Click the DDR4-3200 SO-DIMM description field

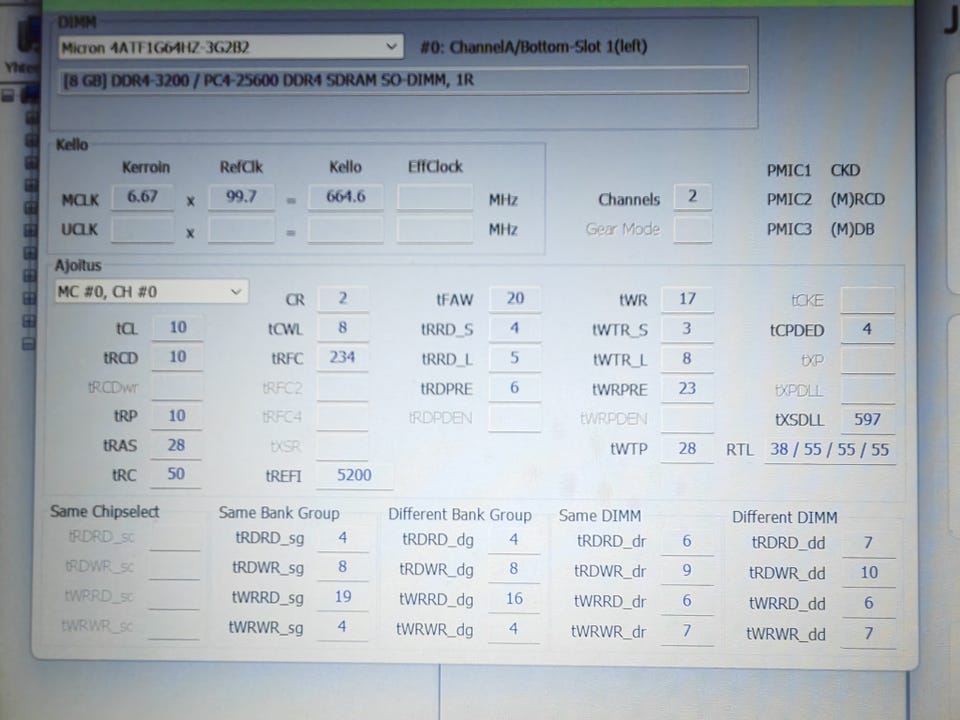[x=403, y=80]
